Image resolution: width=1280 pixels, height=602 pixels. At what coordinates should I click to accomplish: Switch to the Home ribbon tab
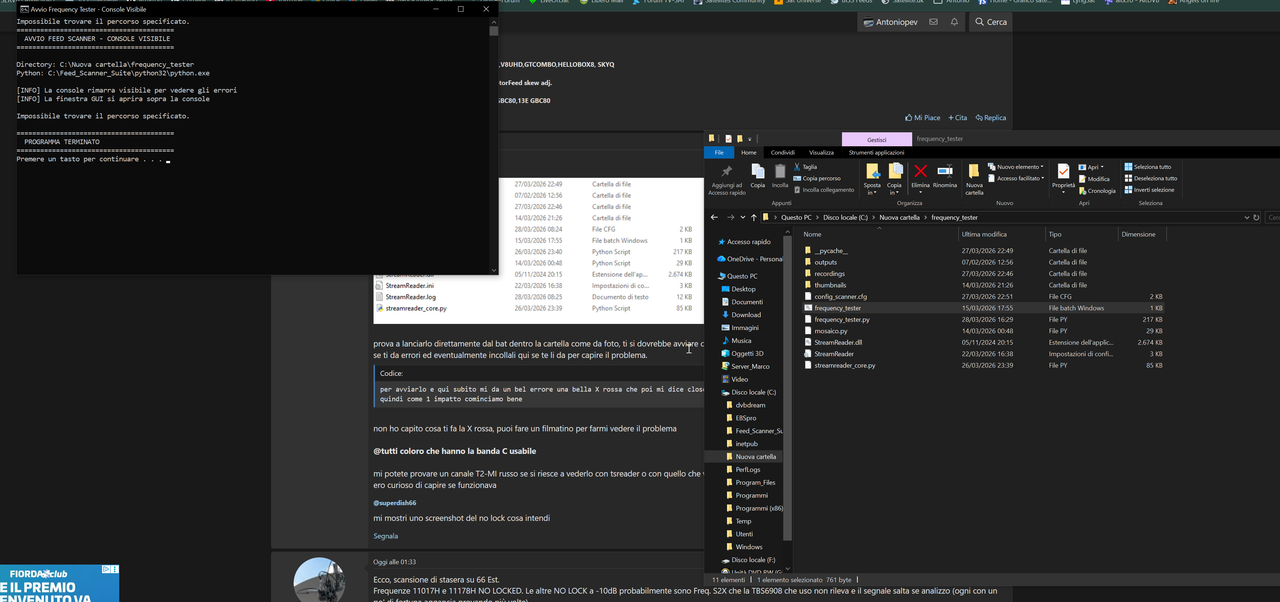tap(748, 152)
